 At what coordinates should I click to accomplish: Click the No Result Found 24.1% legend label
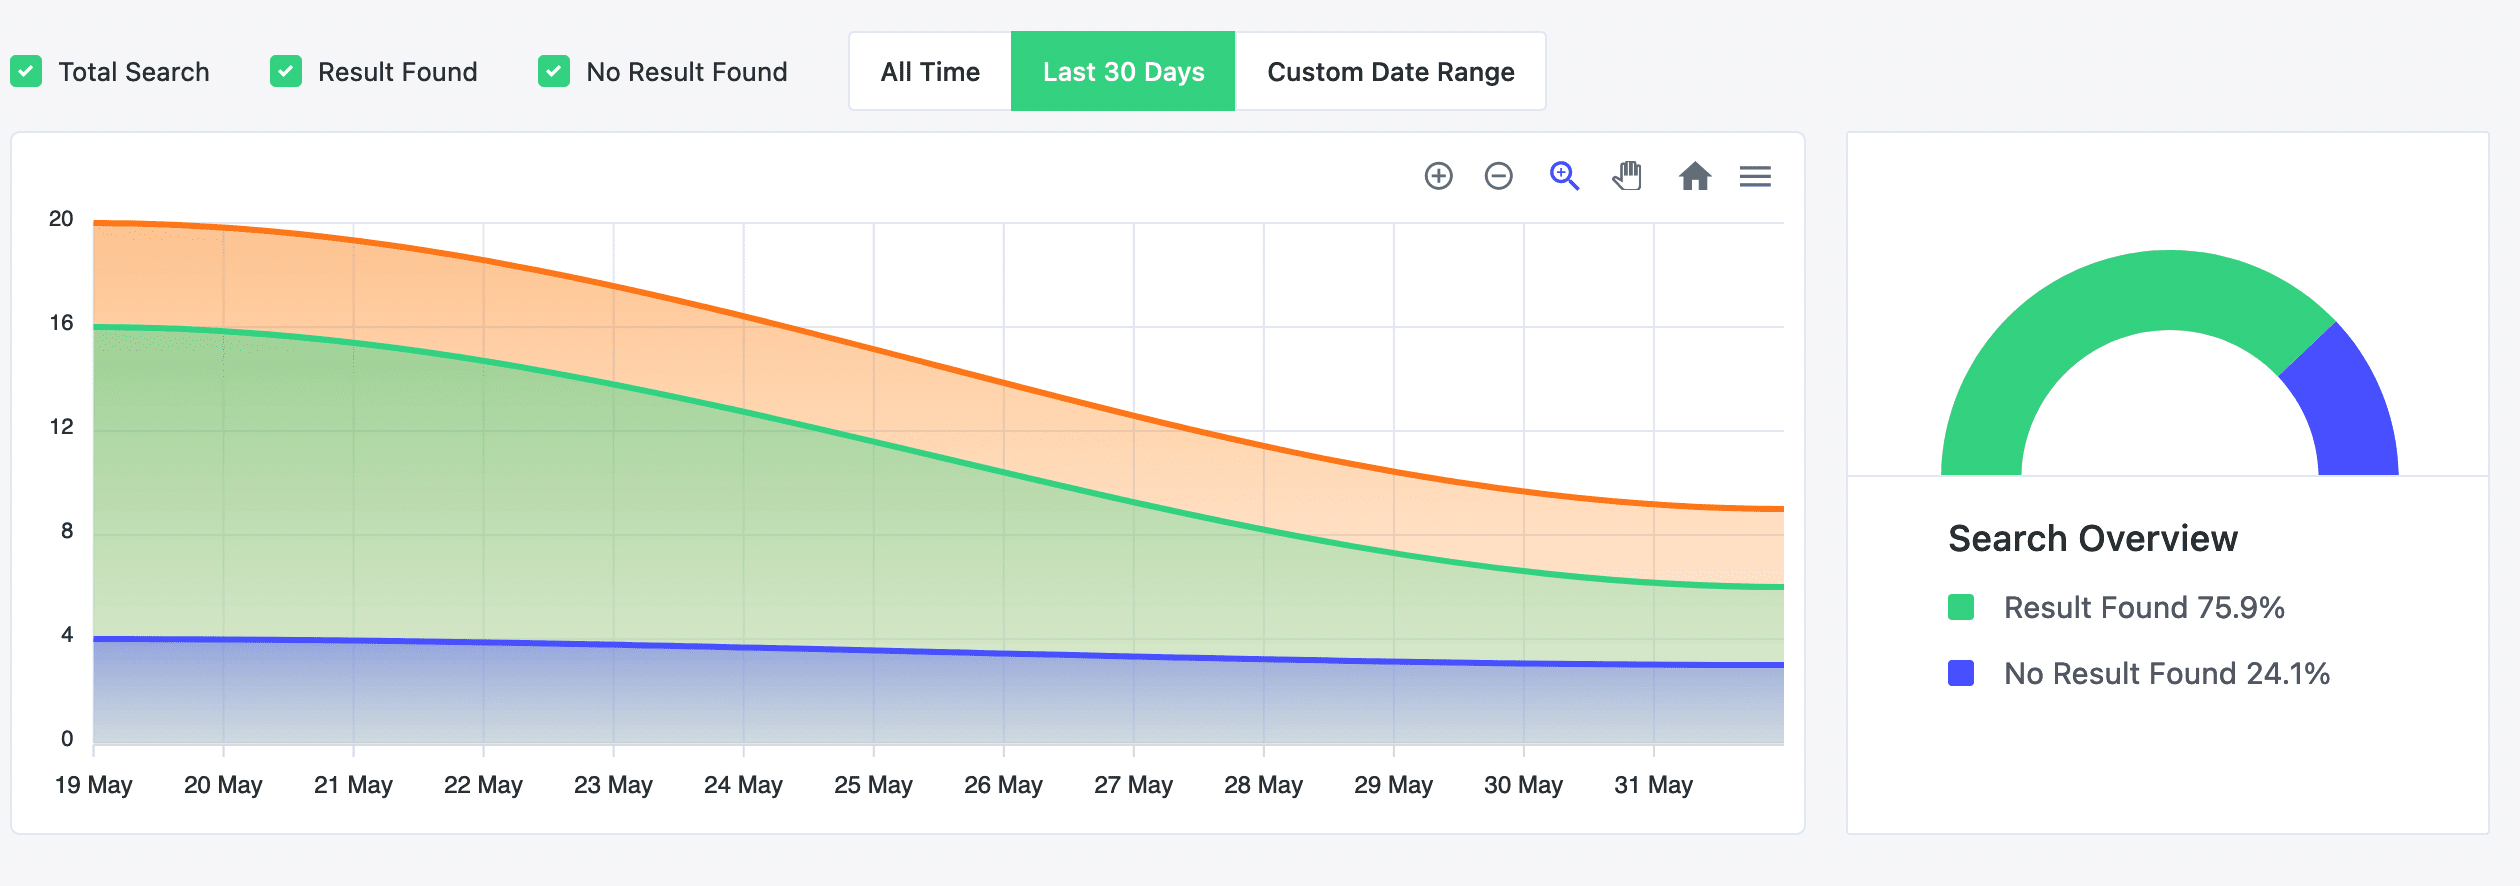point(2166,673)
